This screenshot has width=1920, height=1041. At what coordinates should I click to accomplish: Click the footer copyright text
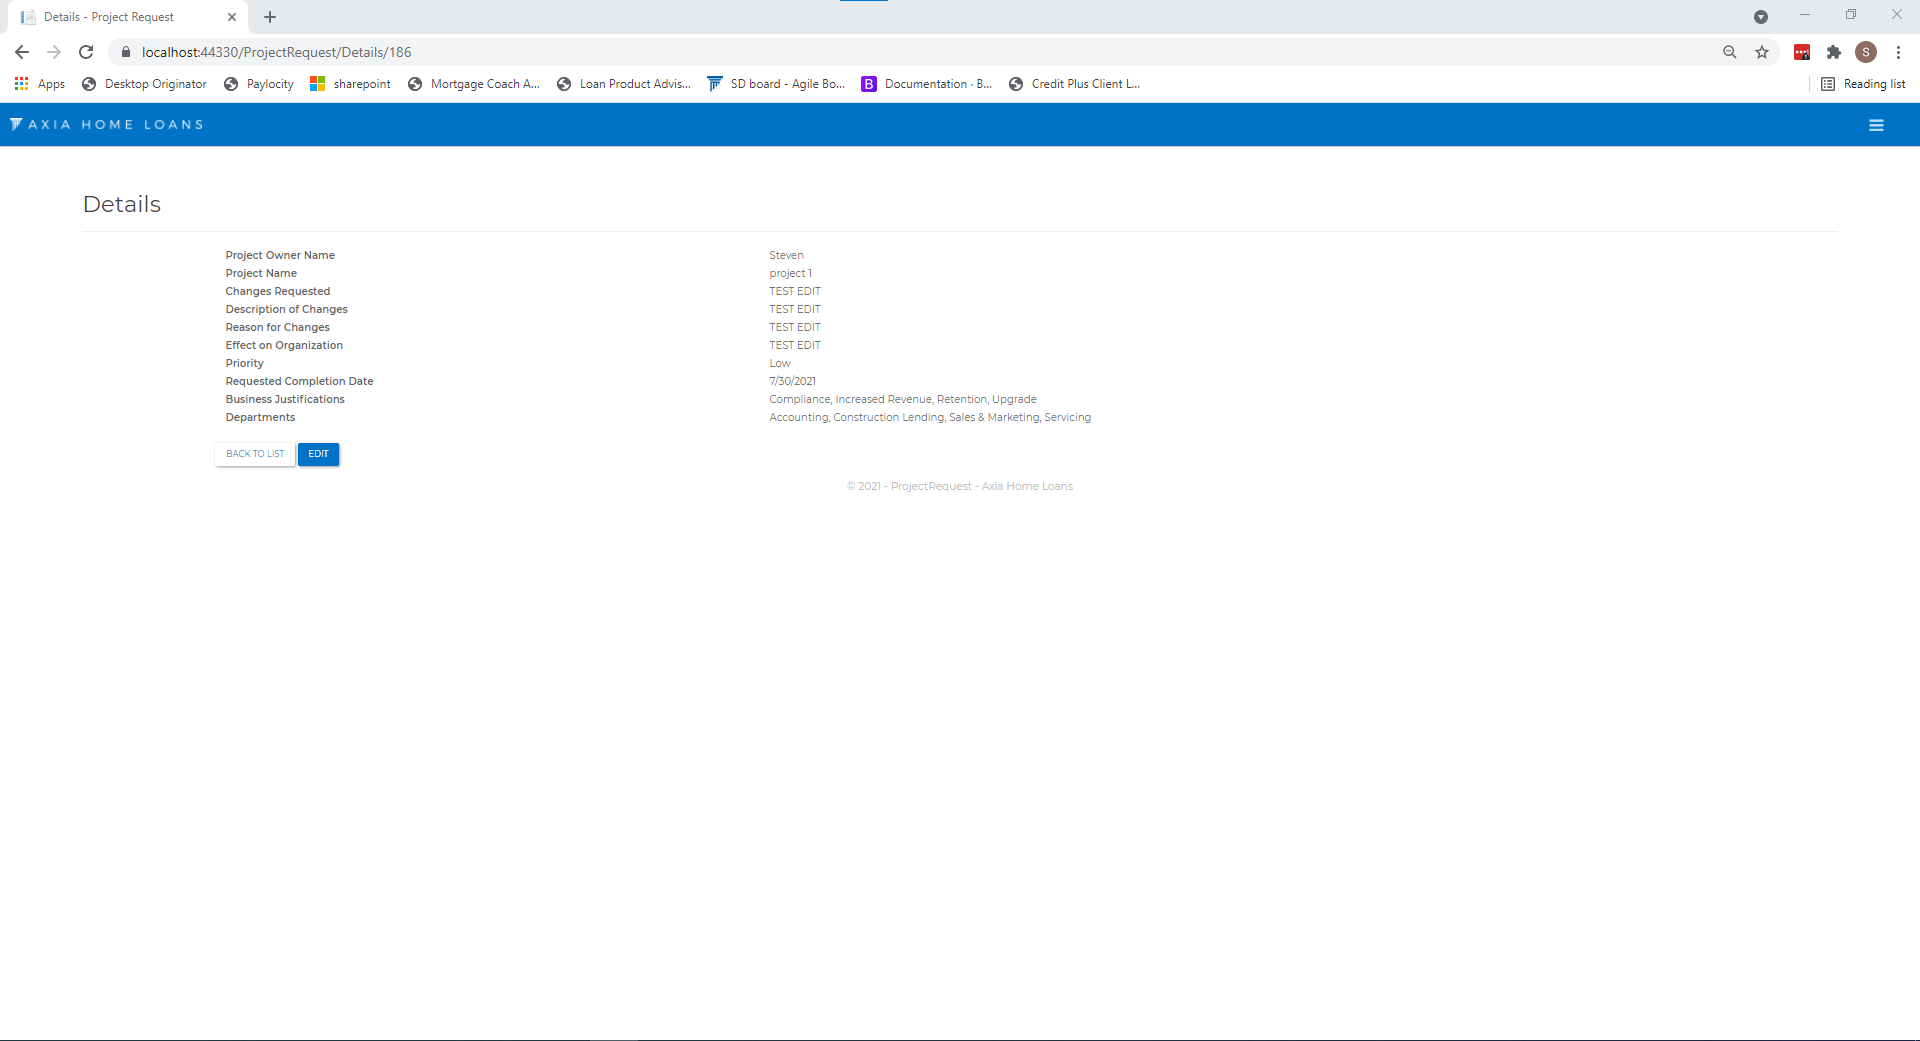pos(960,487)
